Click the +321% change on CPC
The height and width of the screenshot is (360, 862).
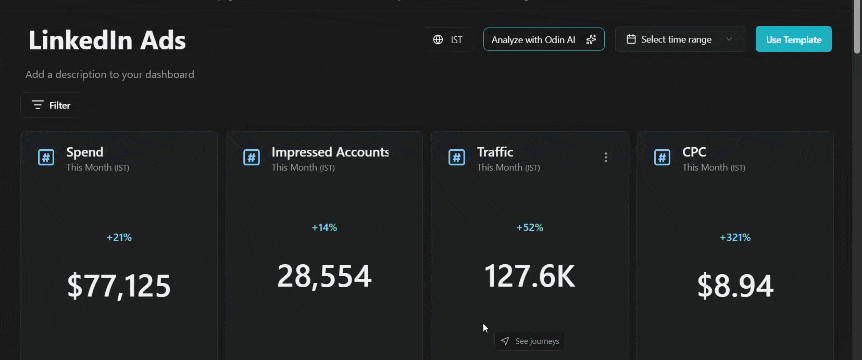pyautogui.click(x=735, y=238)
